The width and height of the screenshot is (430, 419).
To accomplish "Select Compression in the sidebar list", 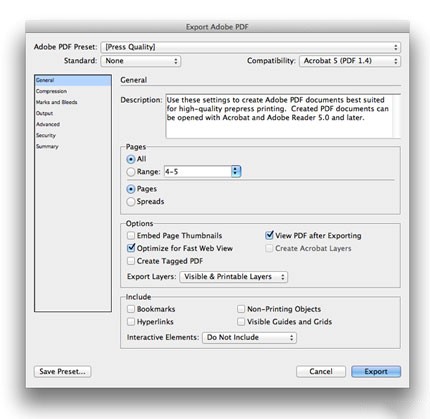I will pyautogui.click(x=73, y=91).
